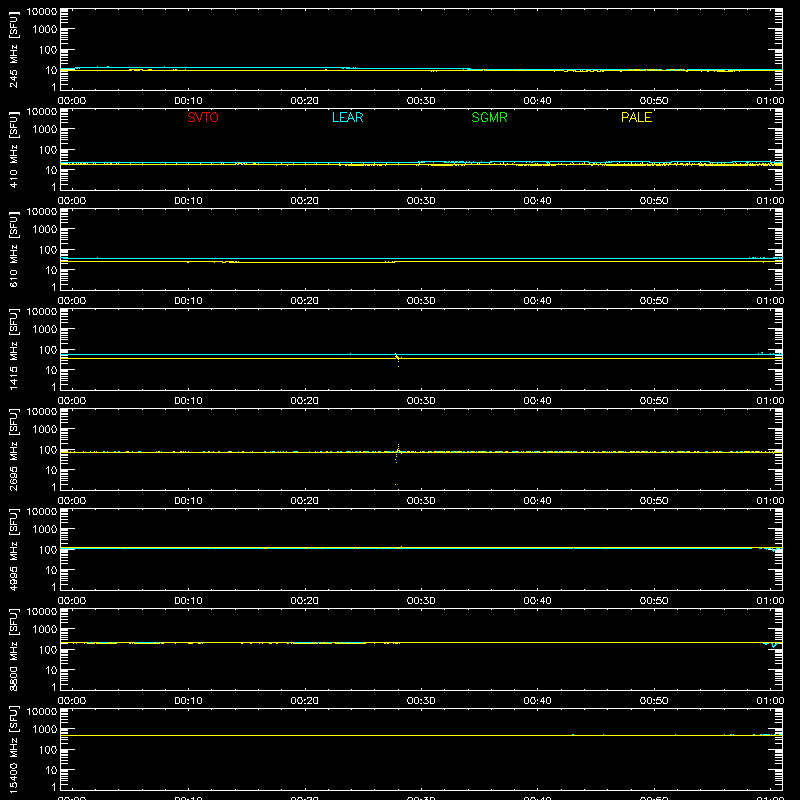Click the 10000 tick label on the 8800 MHz plot

tap(42, 612)
